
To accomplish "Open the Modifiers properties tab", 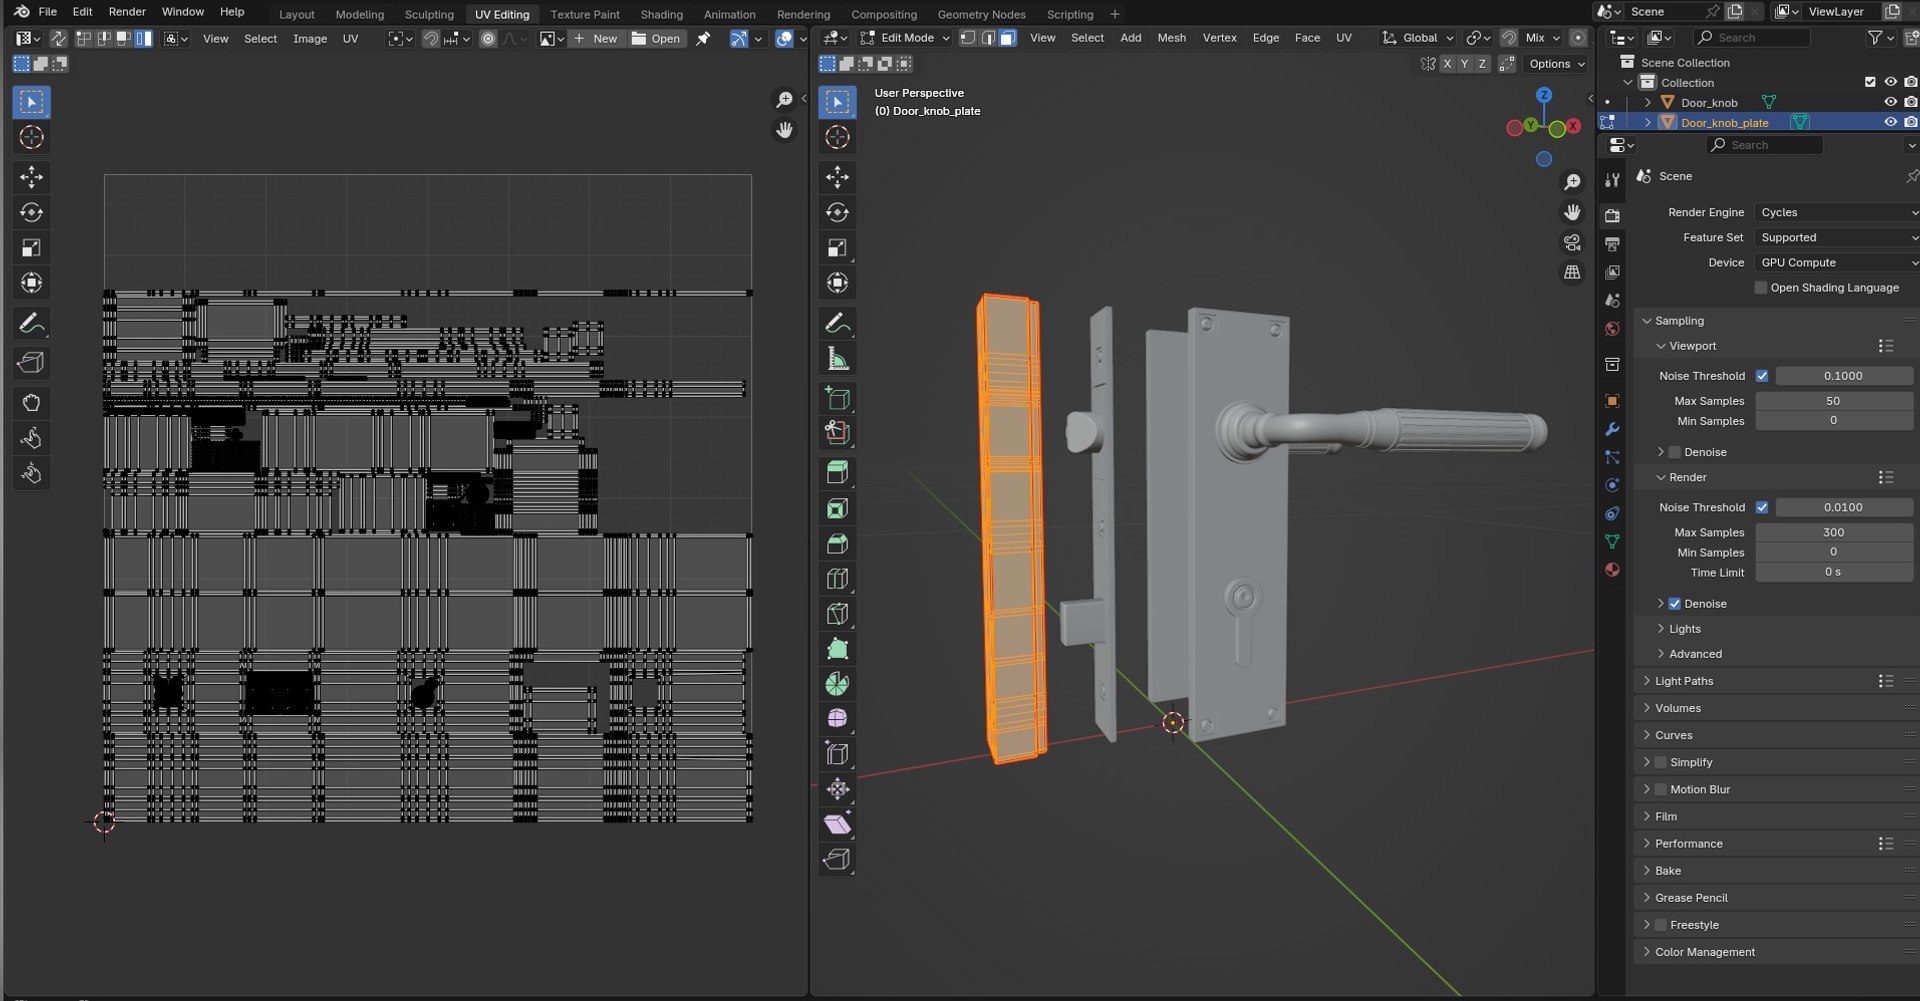I will (x=1612, y=429).
